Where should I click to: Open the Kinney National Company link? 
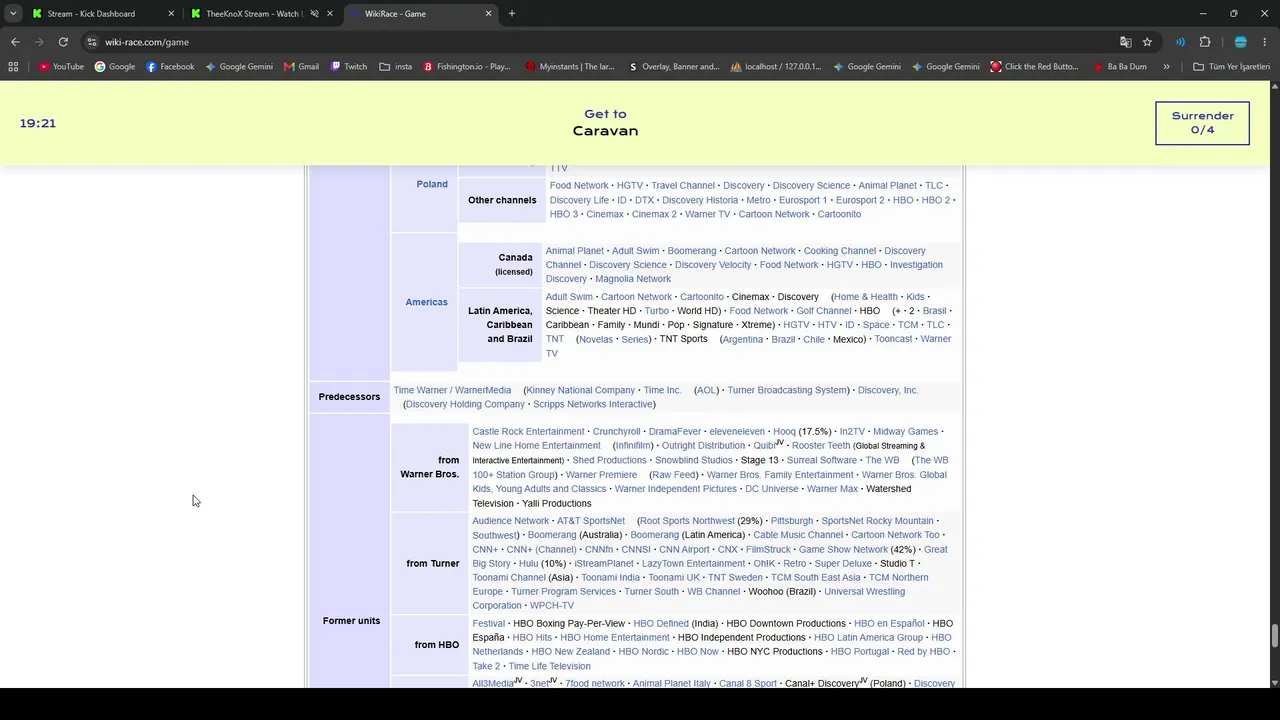point(580,390)
